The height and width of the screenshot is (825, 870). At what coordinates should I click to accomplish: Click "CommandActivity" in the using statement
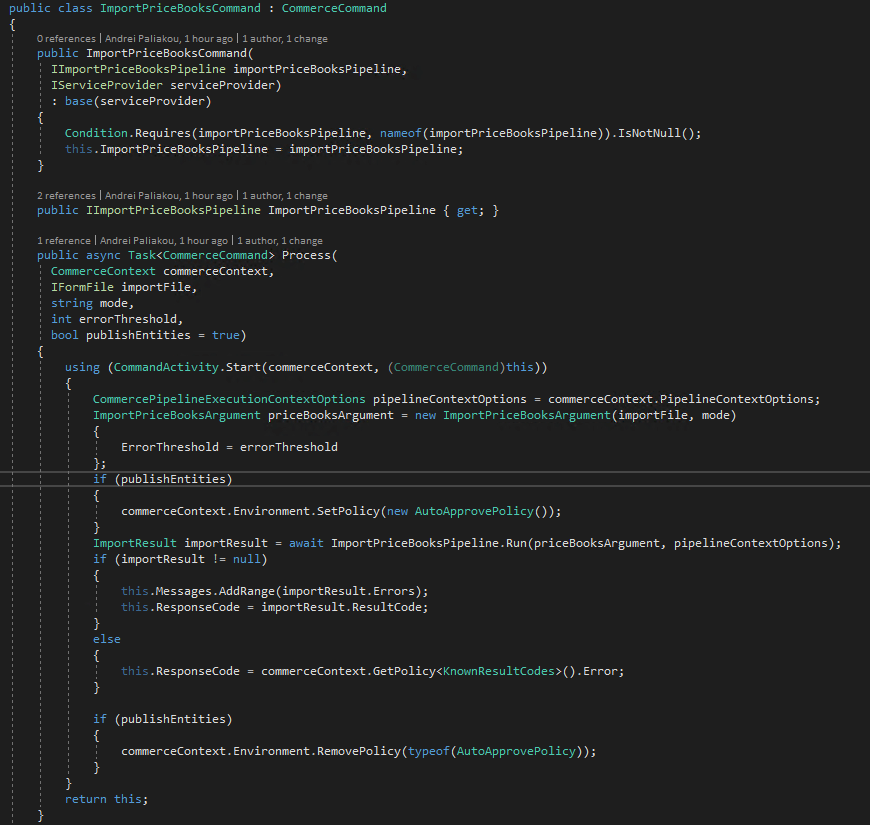pyautogui.click(x=166, y=367)
